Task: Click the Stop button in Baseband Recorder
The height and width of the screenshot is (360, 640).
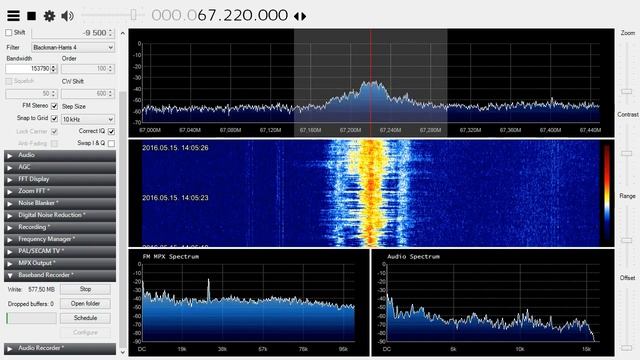Action: click(85, 289)
